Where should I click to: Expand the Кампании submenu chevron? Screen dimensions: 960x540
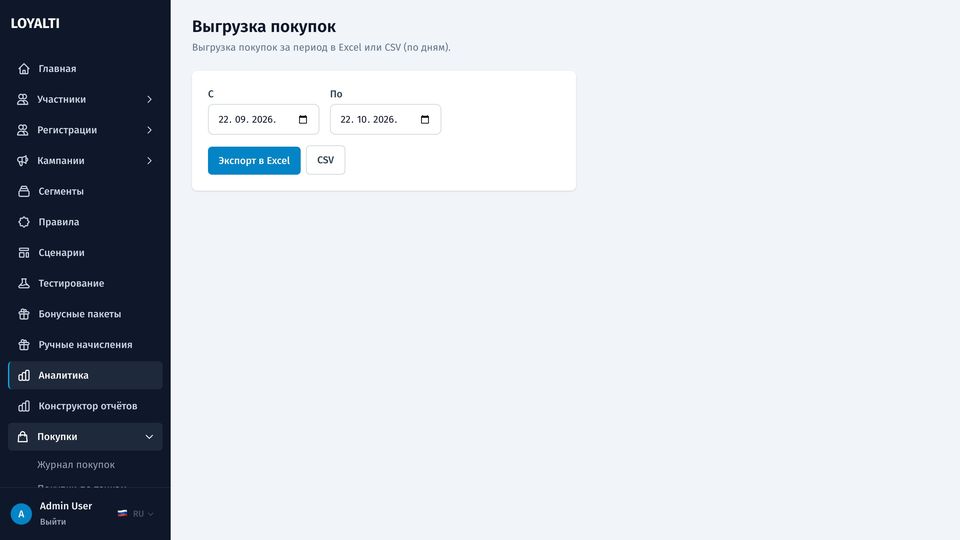[149, 160]
